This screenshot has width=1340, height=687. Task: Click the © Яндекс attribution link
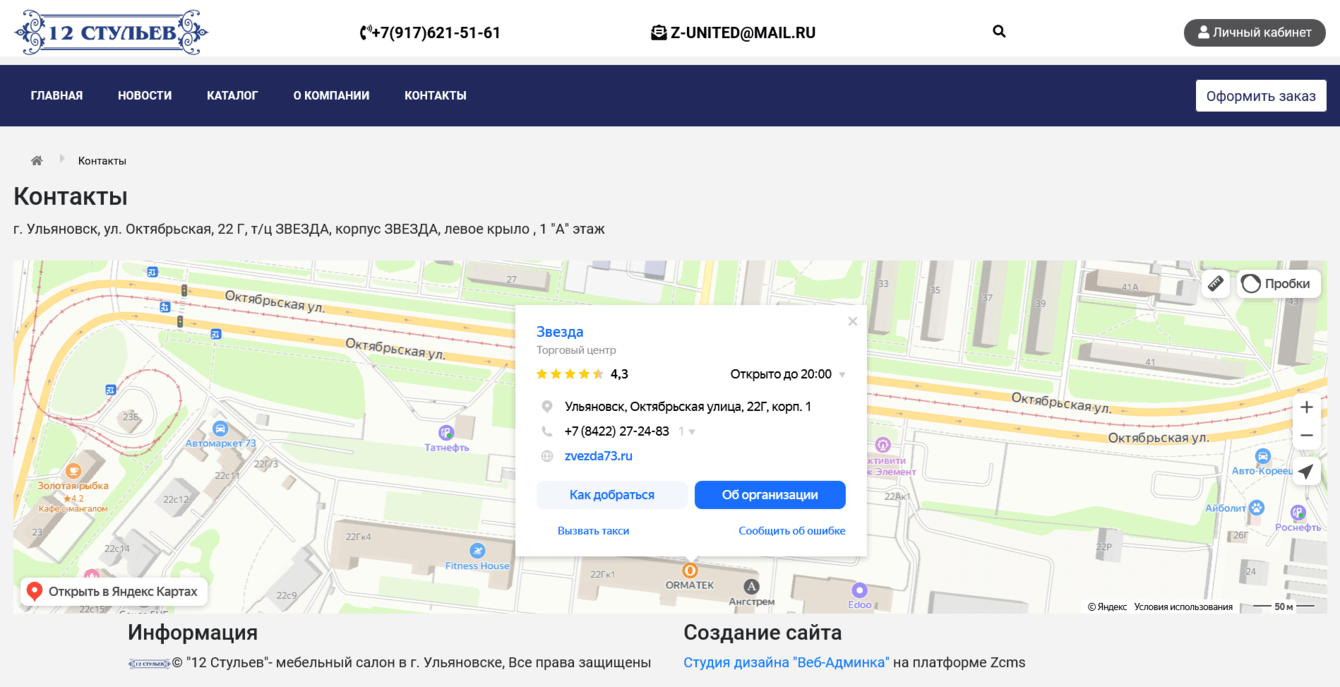point(1107,607)
